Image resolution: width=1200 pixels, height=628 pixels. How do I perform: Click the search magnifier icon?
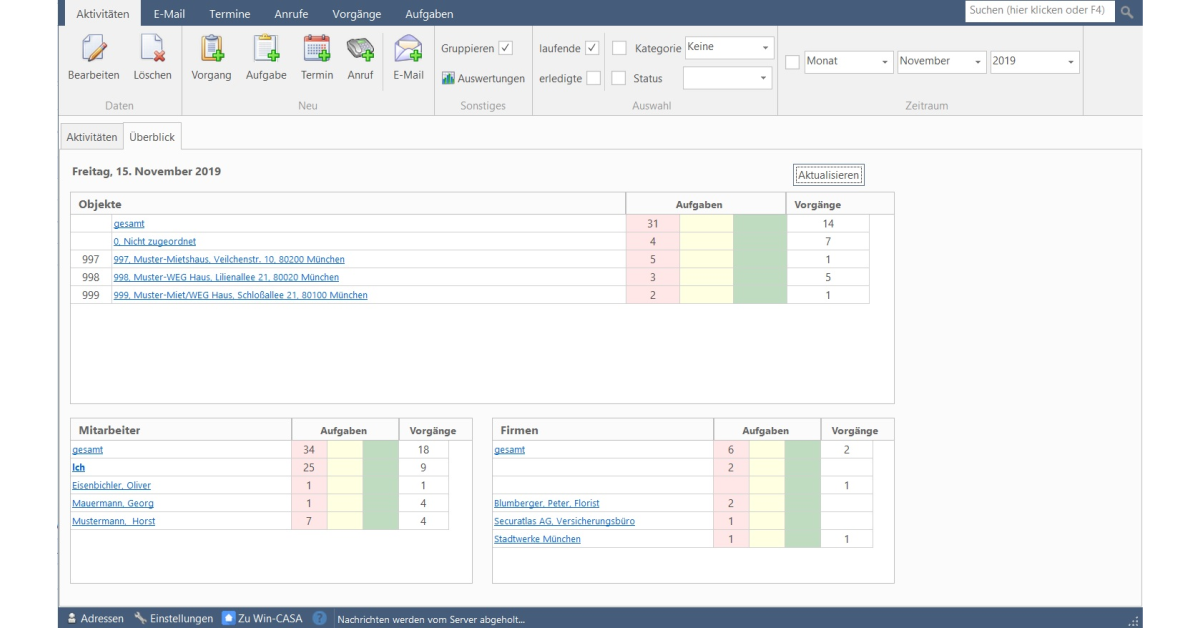1127,12
